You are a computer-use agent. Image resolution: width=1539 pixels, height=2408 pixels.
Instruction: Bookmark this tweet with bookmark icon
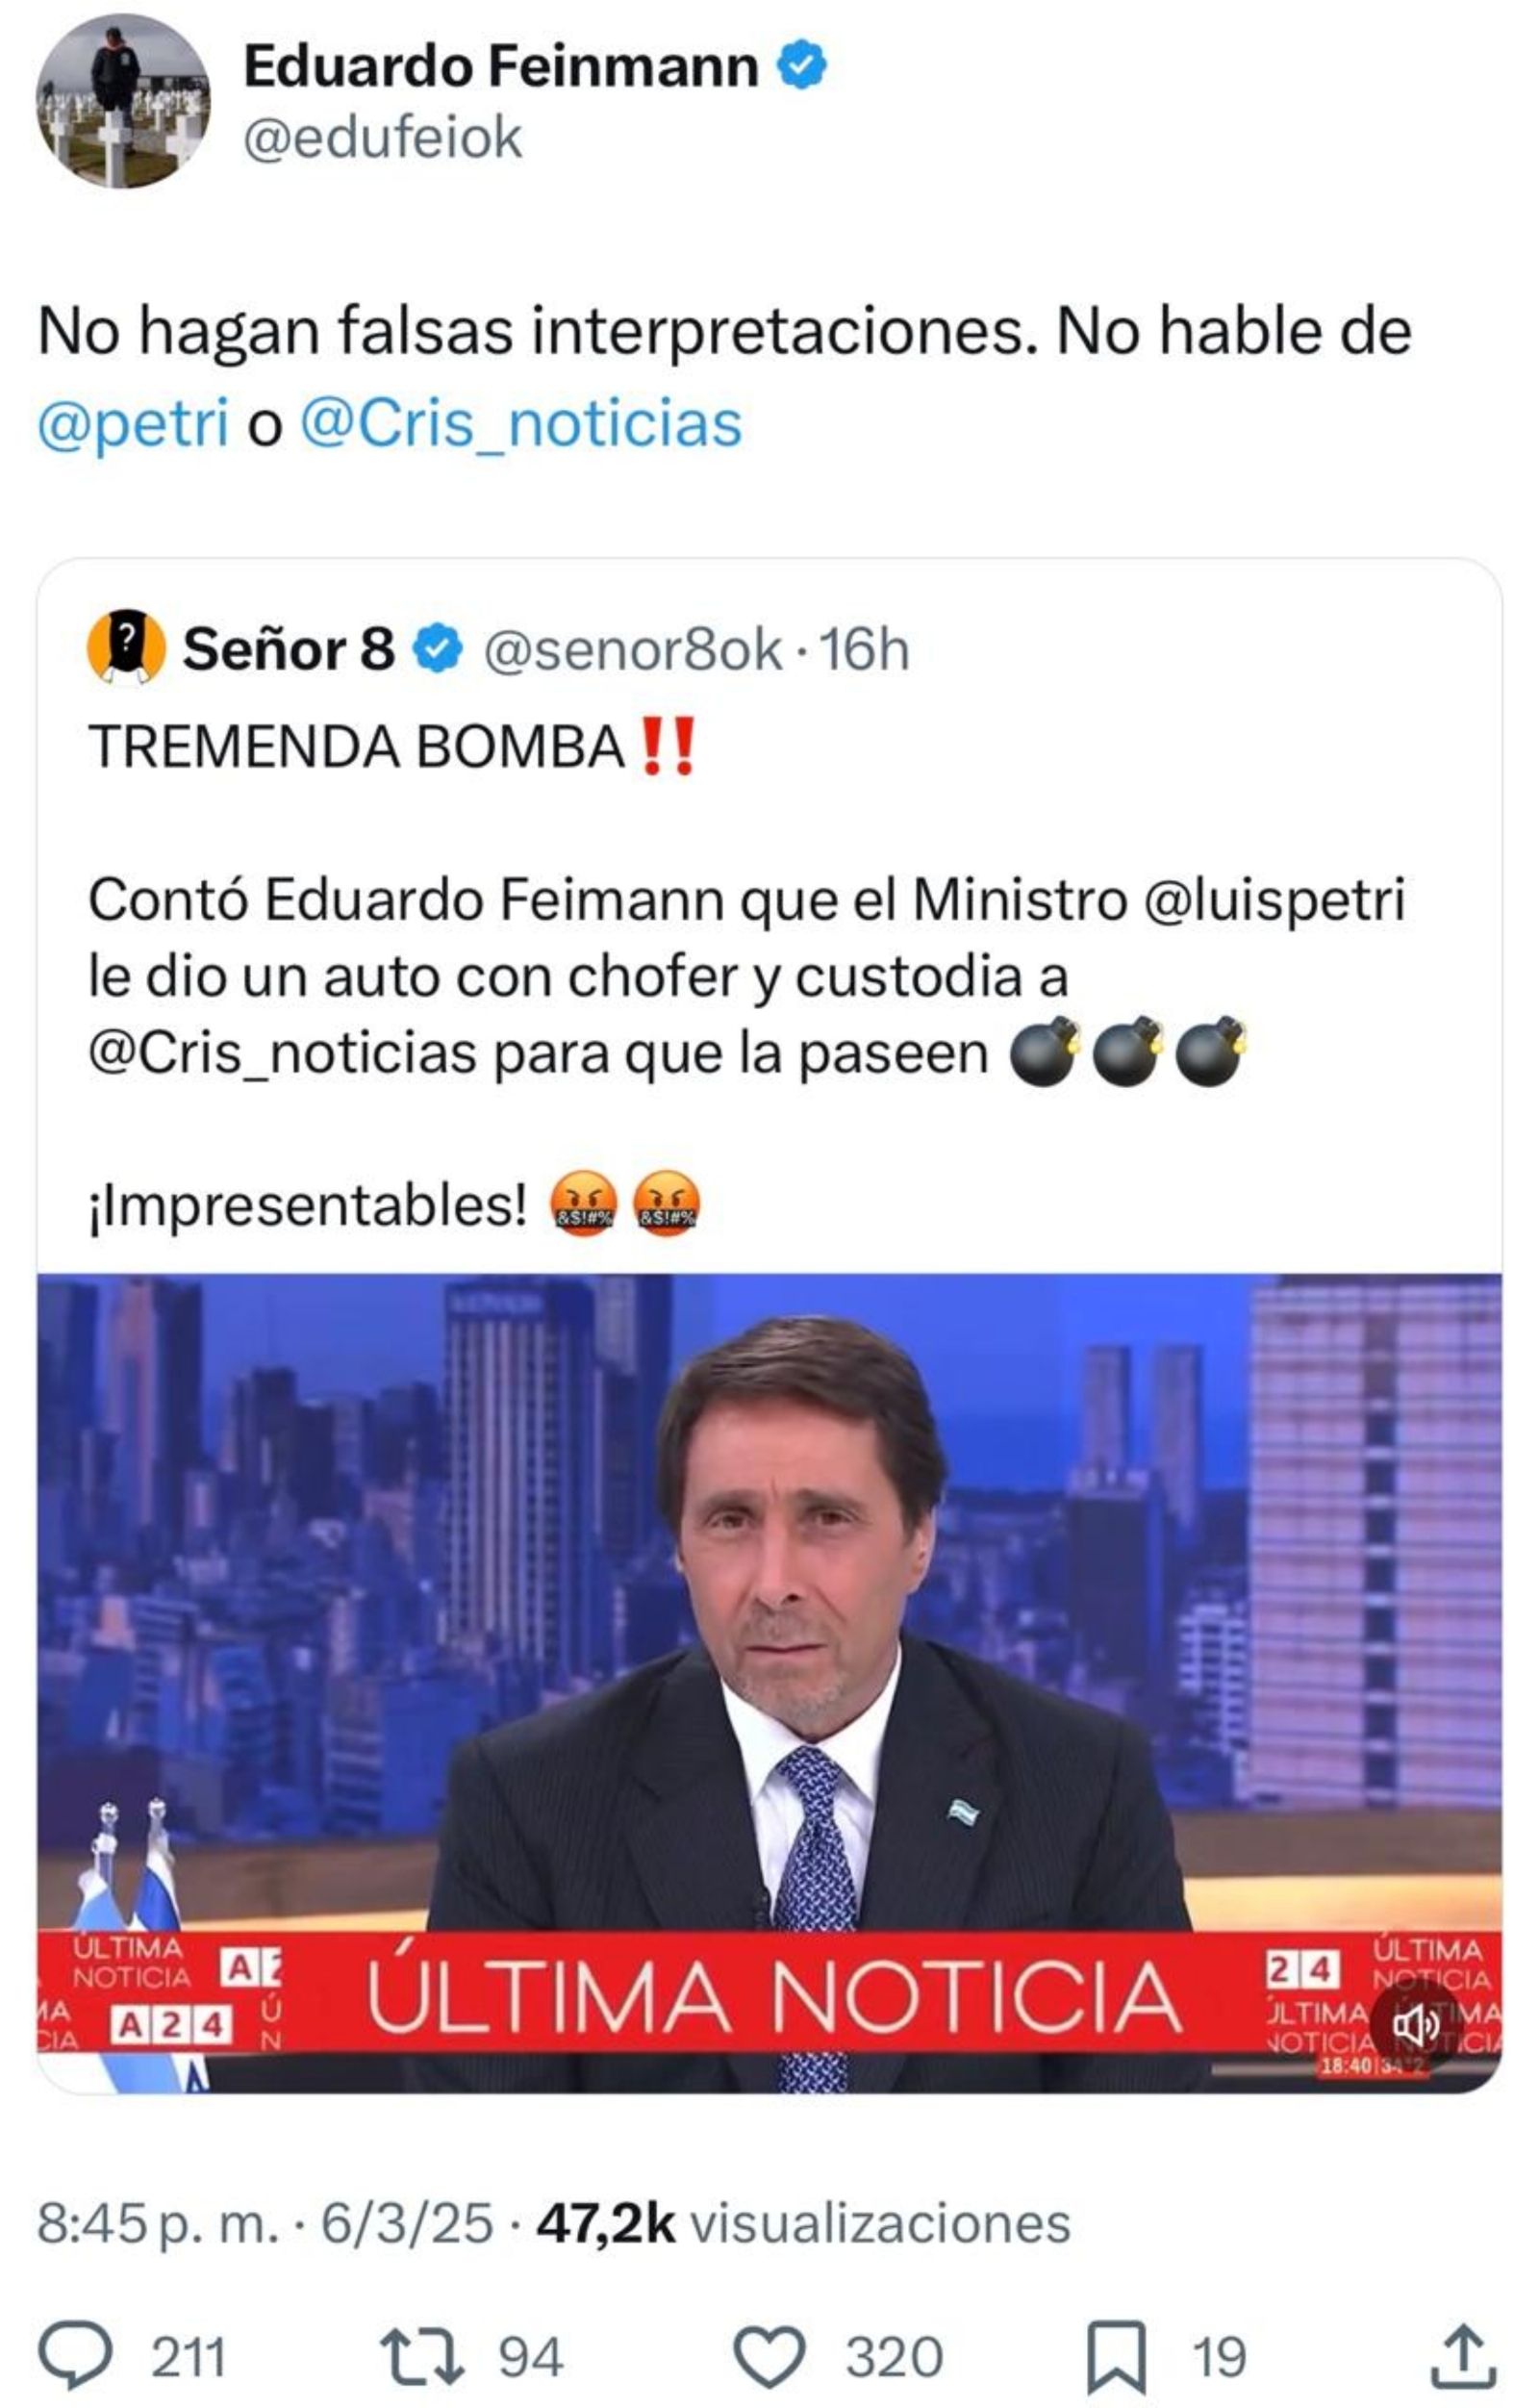pos(1116,2358)
